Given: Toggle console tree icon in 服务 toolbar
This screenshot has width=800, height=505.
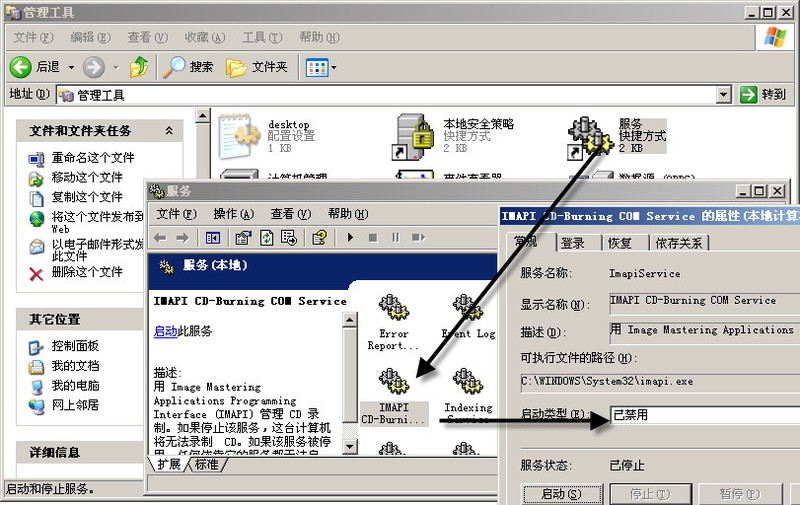Looking at the screenshot, I should pos(213,238).
